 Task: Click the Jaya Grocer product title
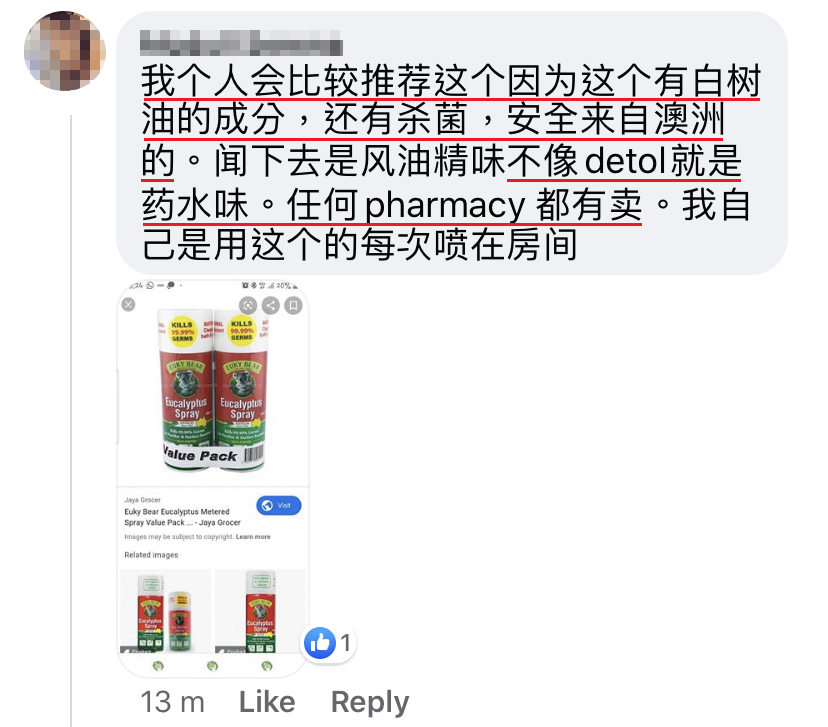tap(182, 517)
